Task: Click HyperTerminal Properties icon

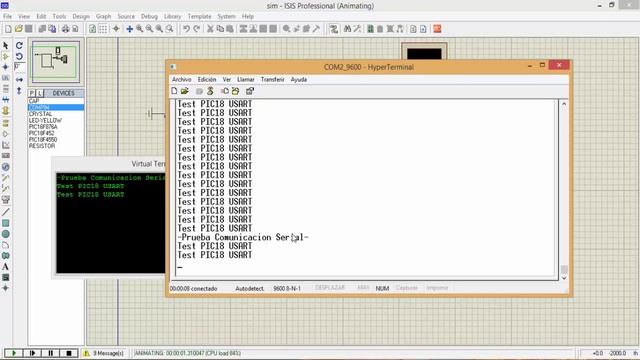Action: [250, 91]
